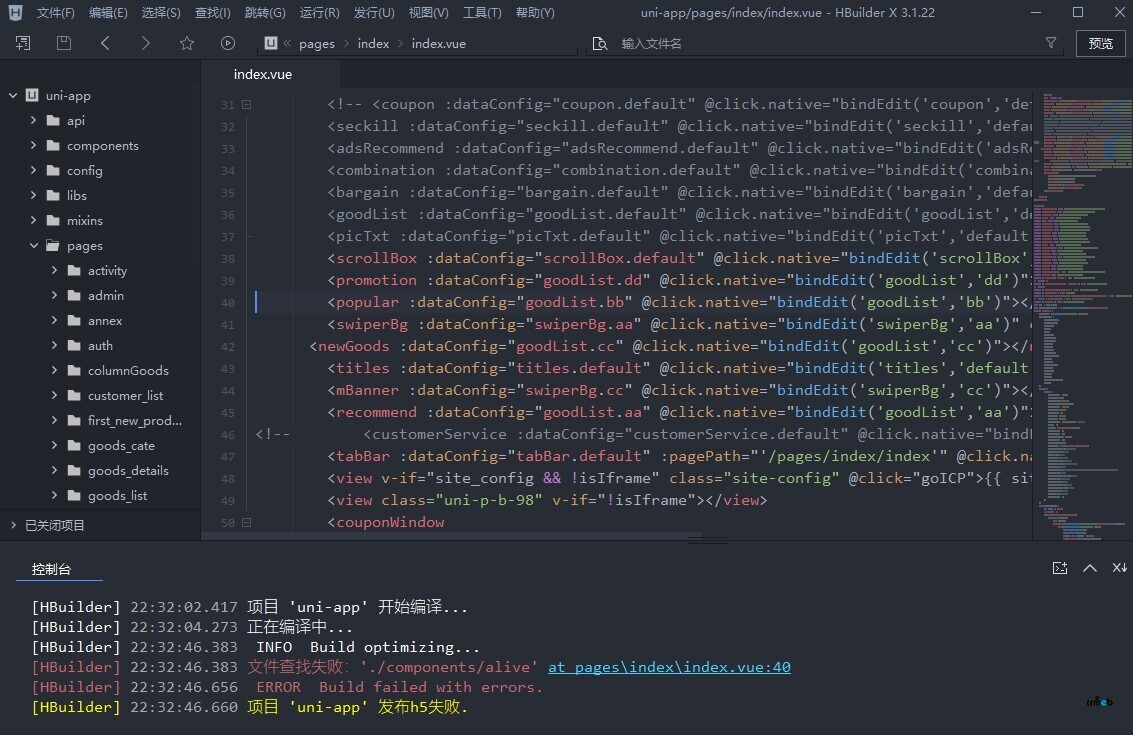The height and width of the screenshot is (735, 1133).
Task: Expand the activity folder
Action: pyautogui.click(x=54, y=270)
